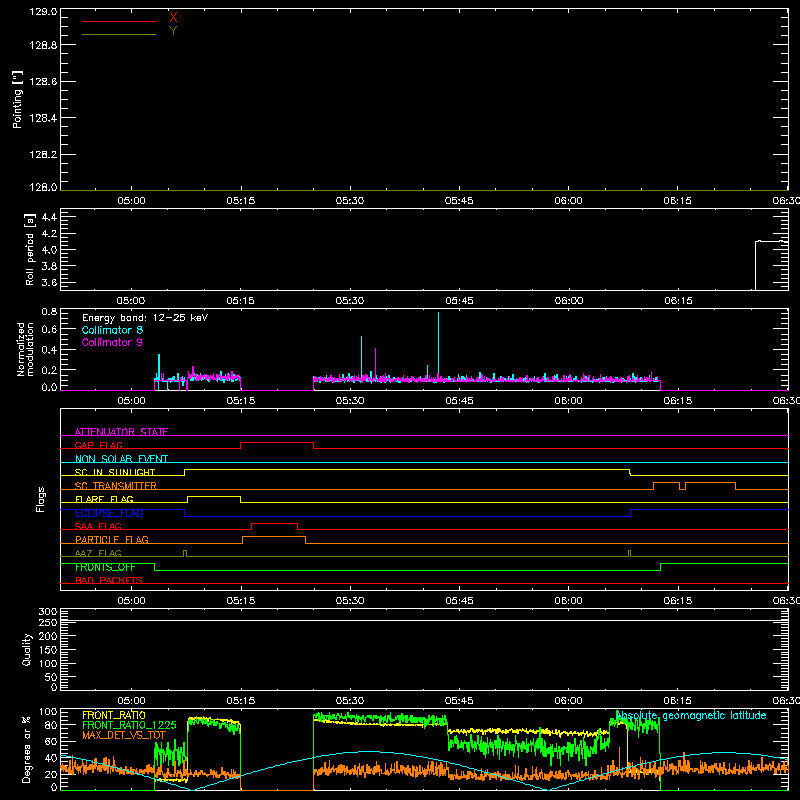
Task: Click the 'Normalized modulation' axis title
Action: pyautogui.click(x=25, y=349)
